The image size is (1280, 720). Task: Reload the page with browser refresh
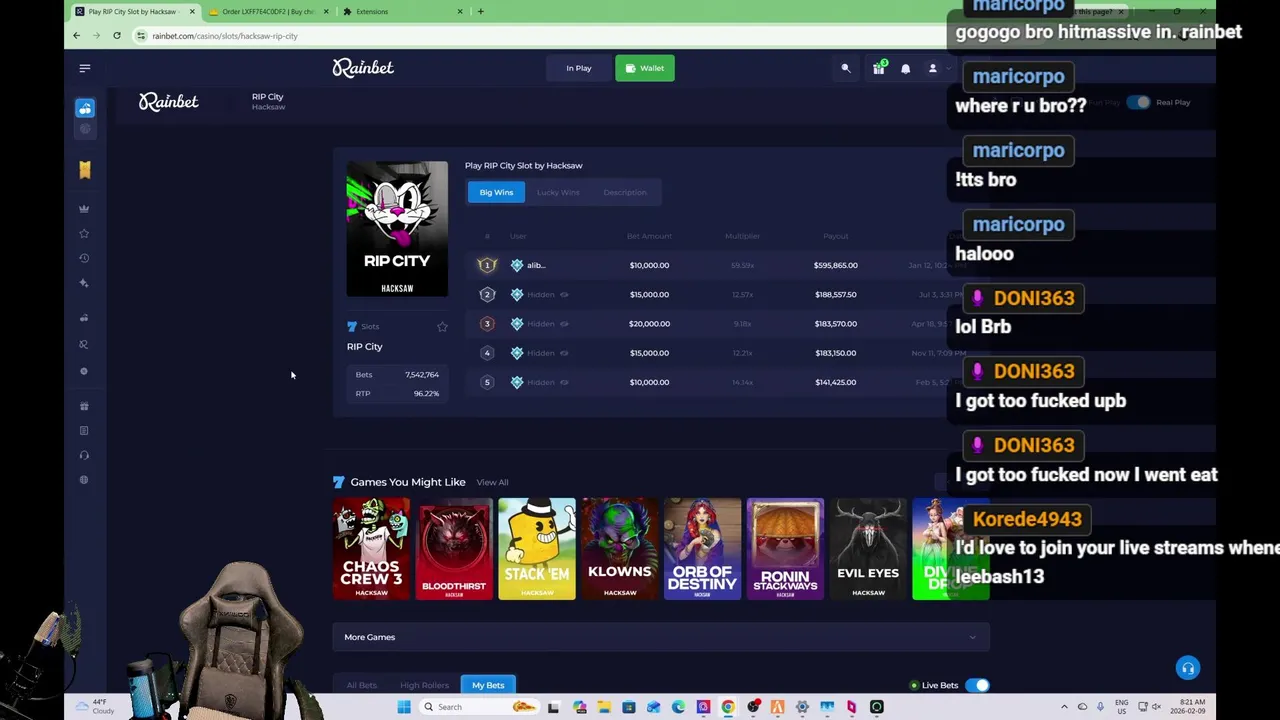tap(117, 36)
